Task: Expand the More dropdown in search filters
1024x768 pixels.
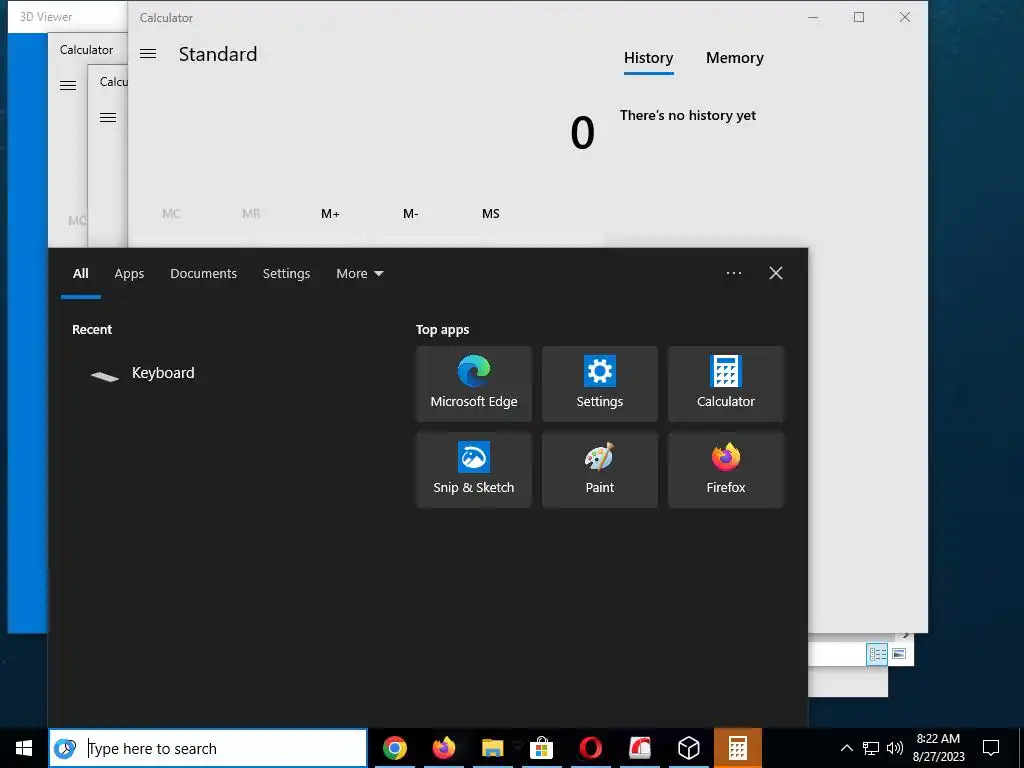Action: (x=360, y=274)
